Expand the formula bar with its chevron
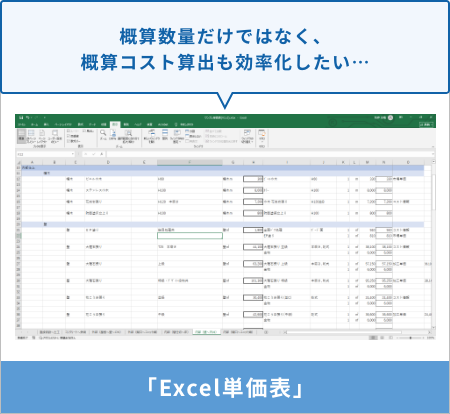The image size is (450, 414). pyautogui.click(x=433, y=154)
